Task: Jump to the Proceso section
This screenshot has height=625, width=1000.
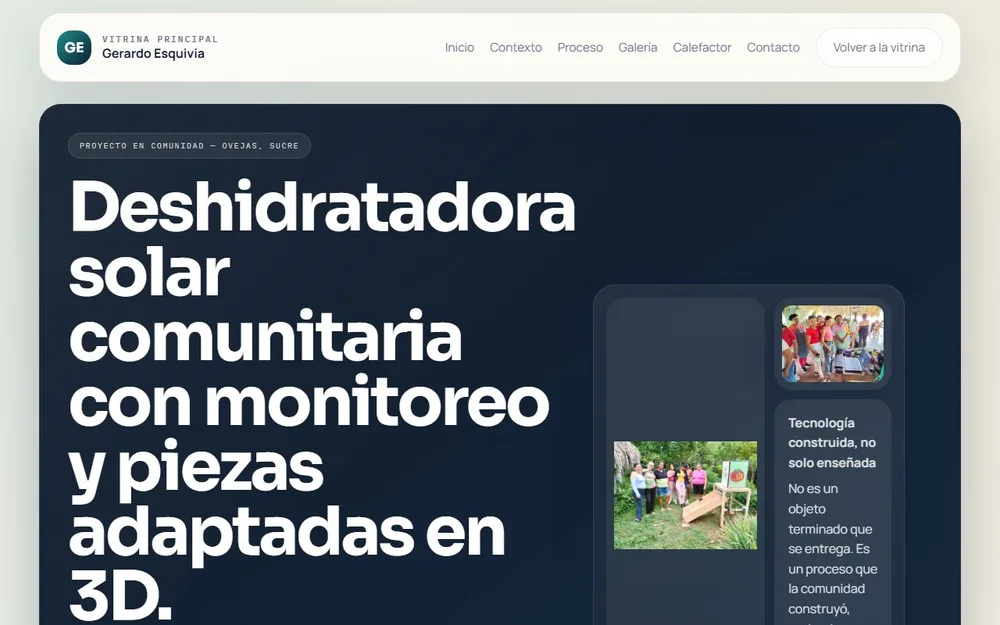Action: (x=580, y=47)
